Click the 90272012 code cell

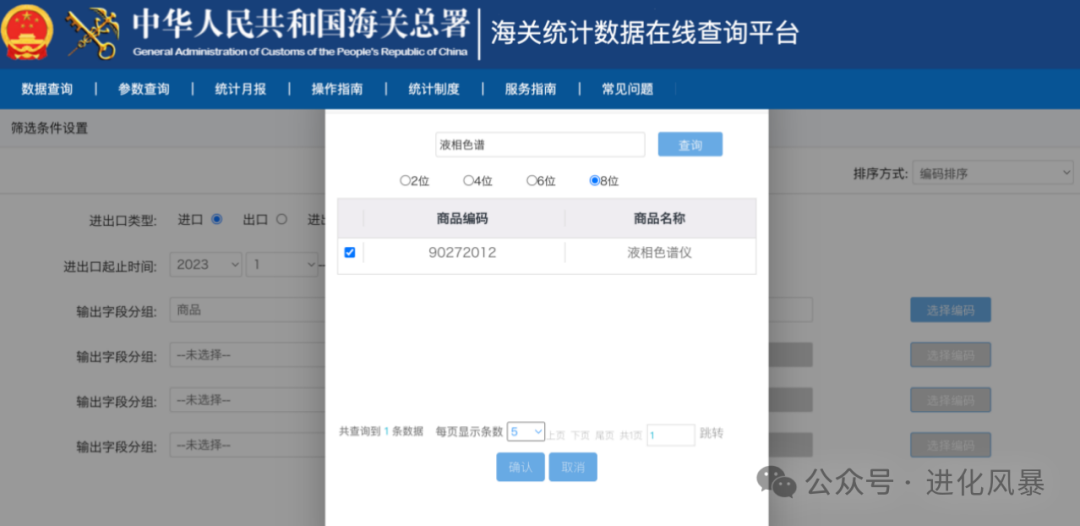[x=462, y=253]
